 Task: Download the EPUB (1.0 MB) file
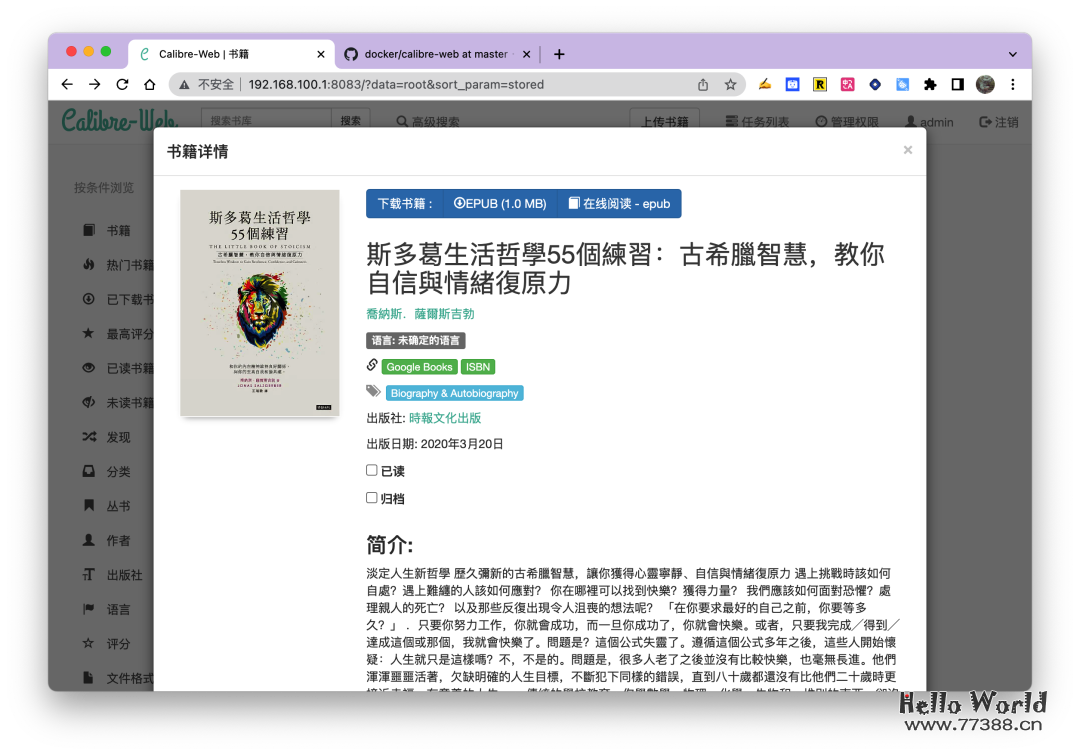[x=499, y=204]
